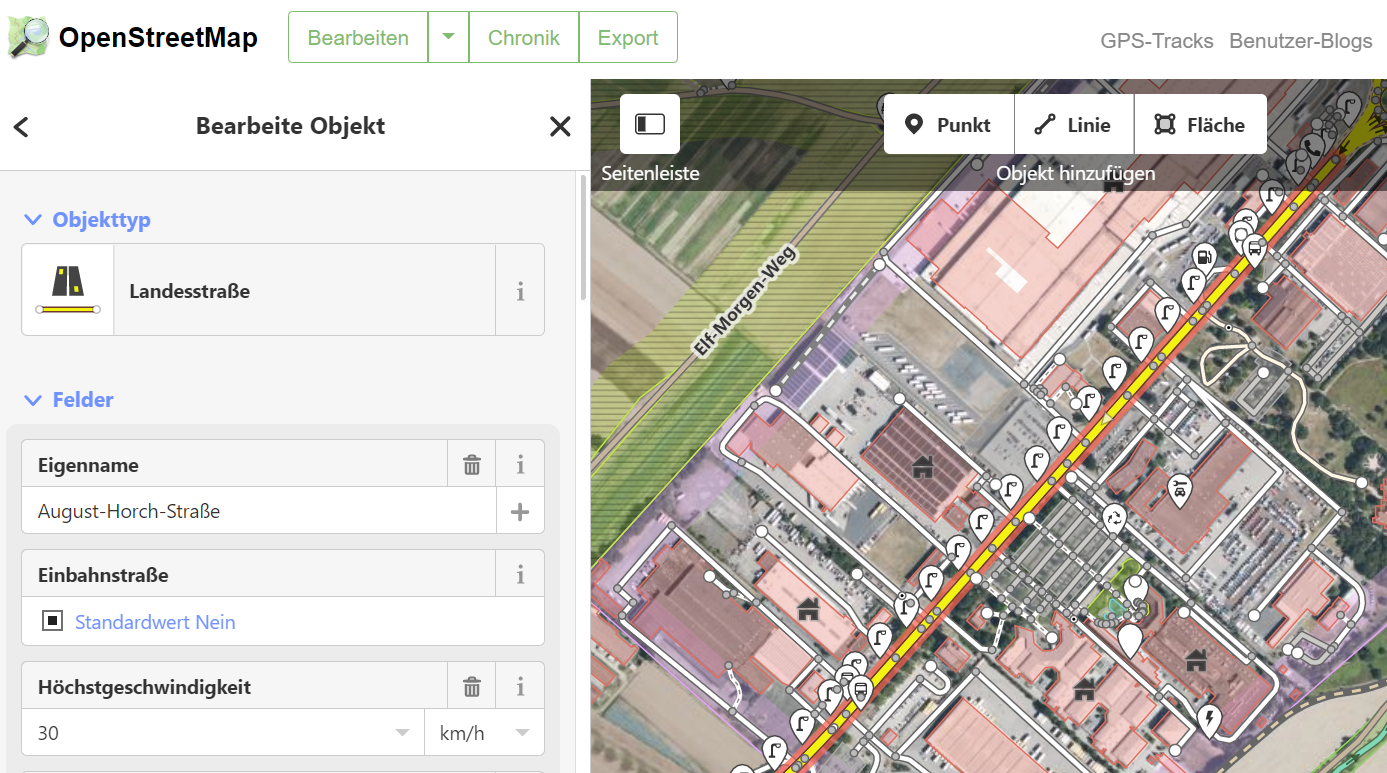Open info for the Landesstraße object type
This screenshot has height=773, width=1387.
520,291
